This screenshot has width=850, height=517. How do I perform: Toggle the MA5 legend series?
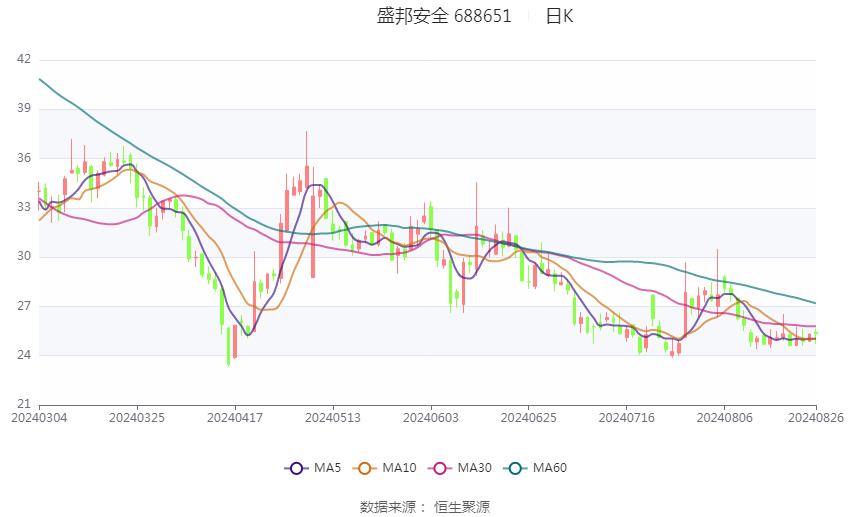click(x=313, y=468)
